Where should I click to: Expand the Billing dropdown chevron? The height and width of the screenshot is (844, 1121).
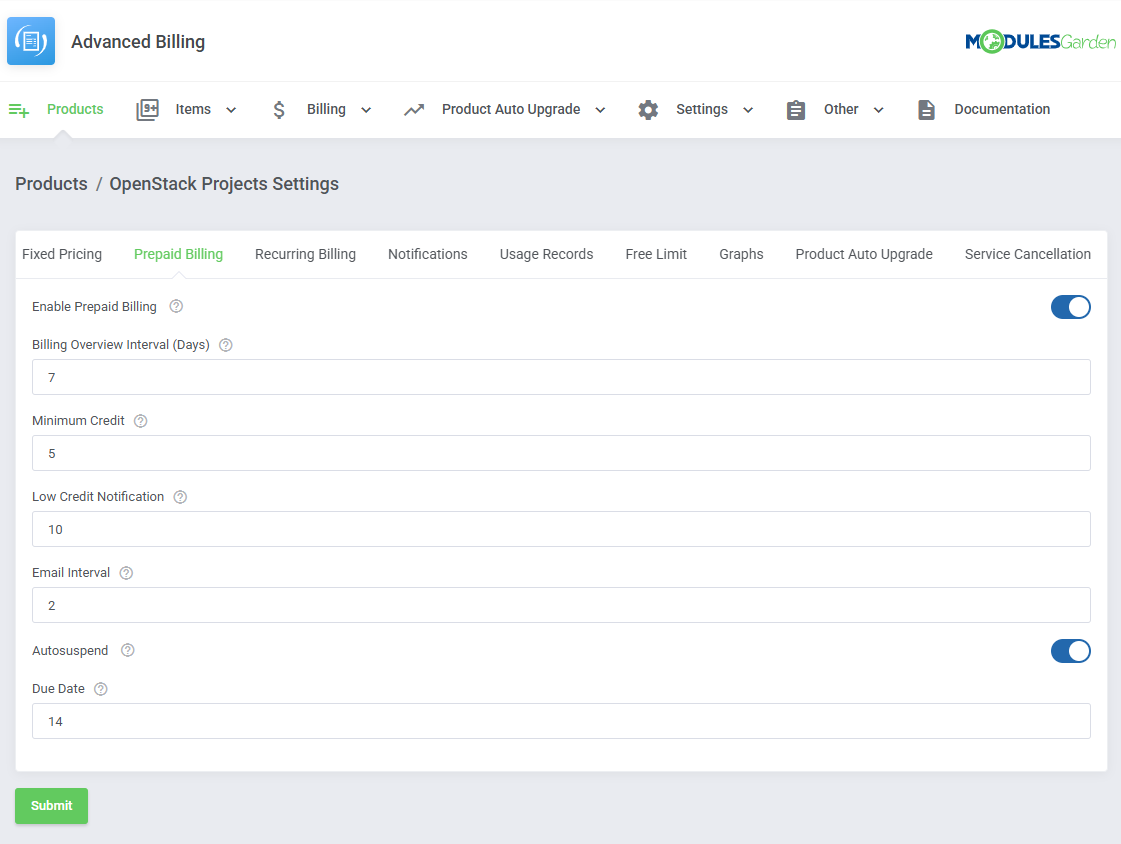(x=366, y=110)
